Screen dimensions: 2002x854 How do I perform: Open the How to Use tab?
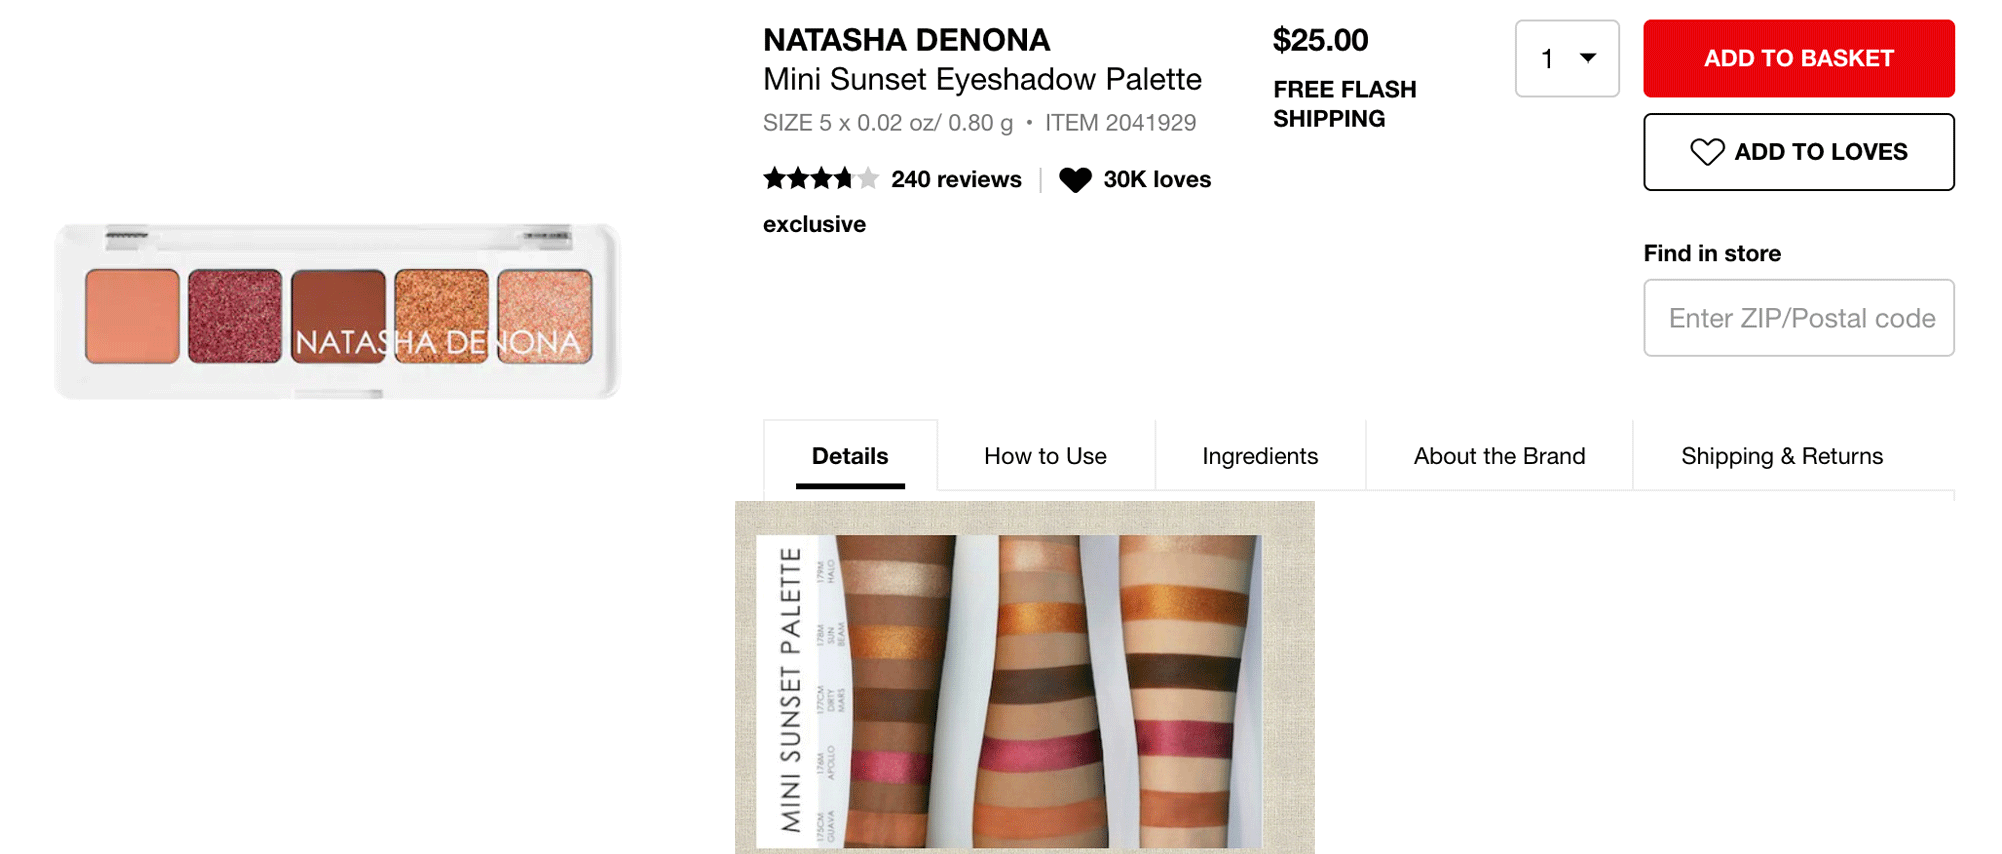[x=1045, y=456]
